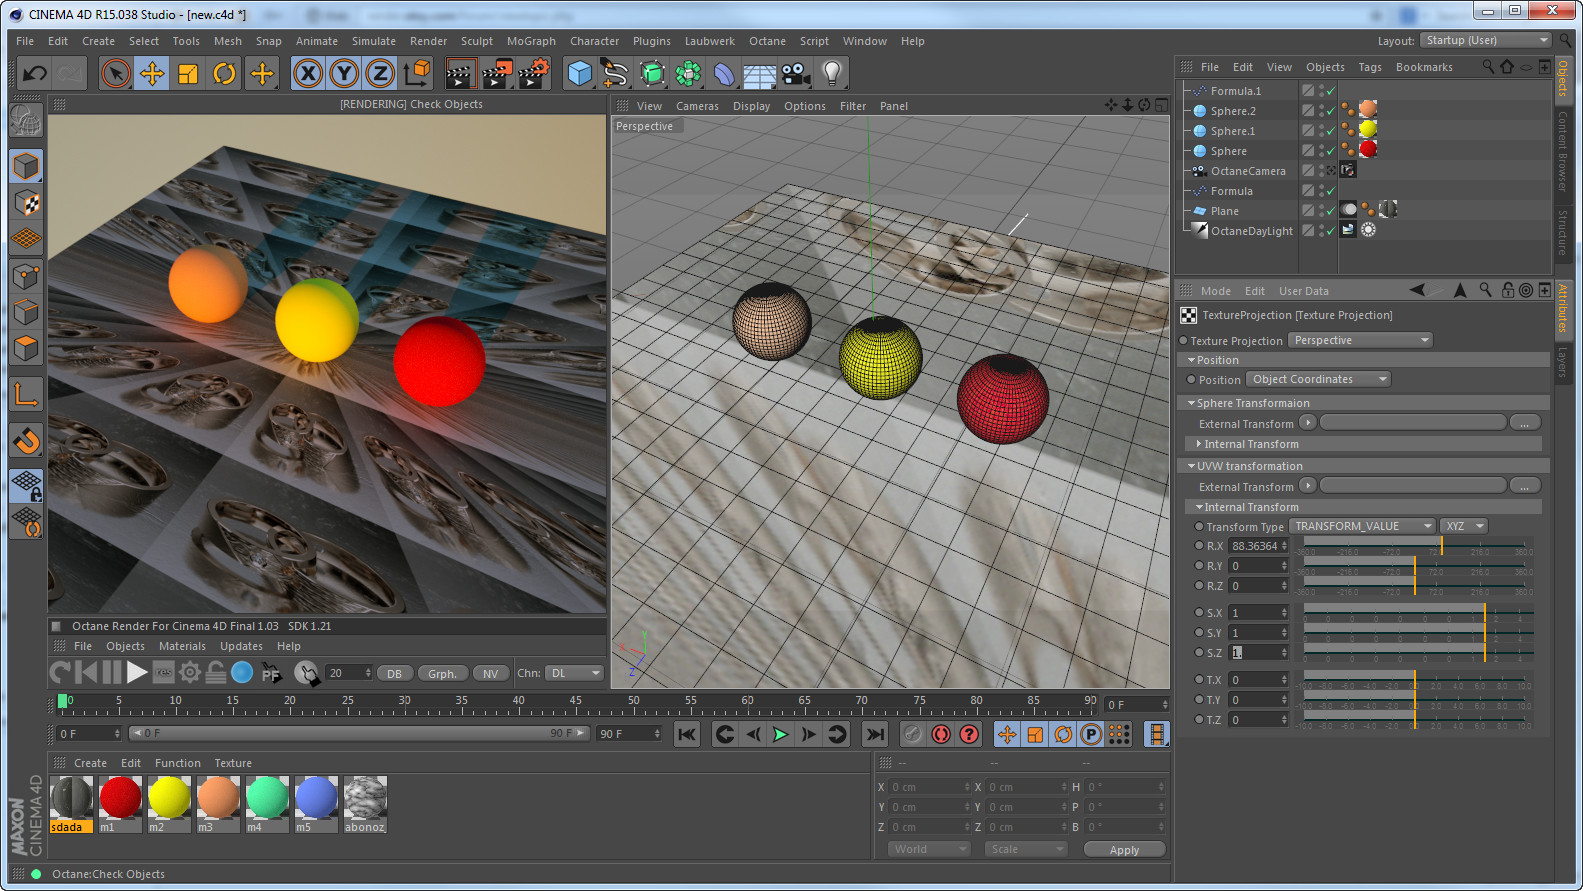Toggle the X axis lock

[308, 73]
